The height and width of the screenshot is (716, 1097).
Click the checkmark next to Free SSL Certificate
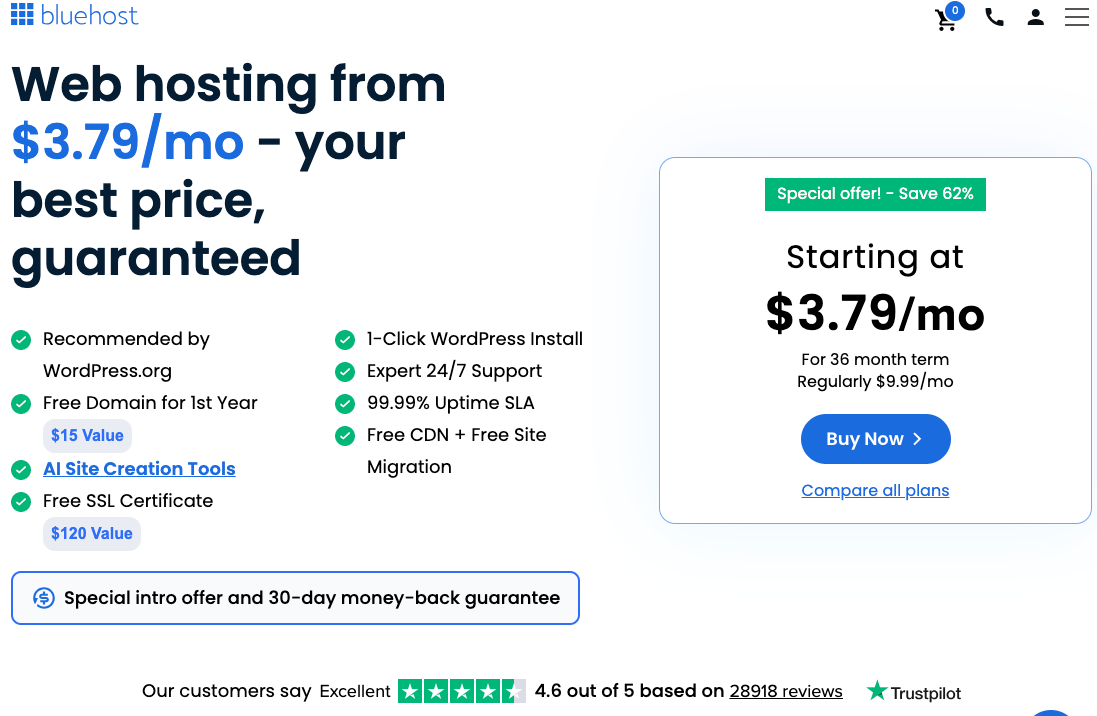[21, 502]
